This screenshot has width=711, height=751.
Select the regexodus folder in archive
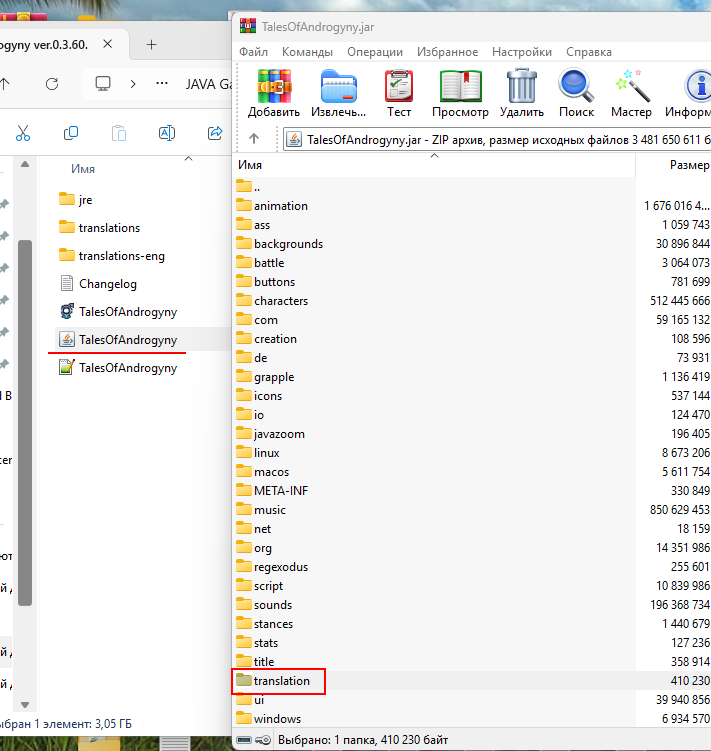(272, 567)
